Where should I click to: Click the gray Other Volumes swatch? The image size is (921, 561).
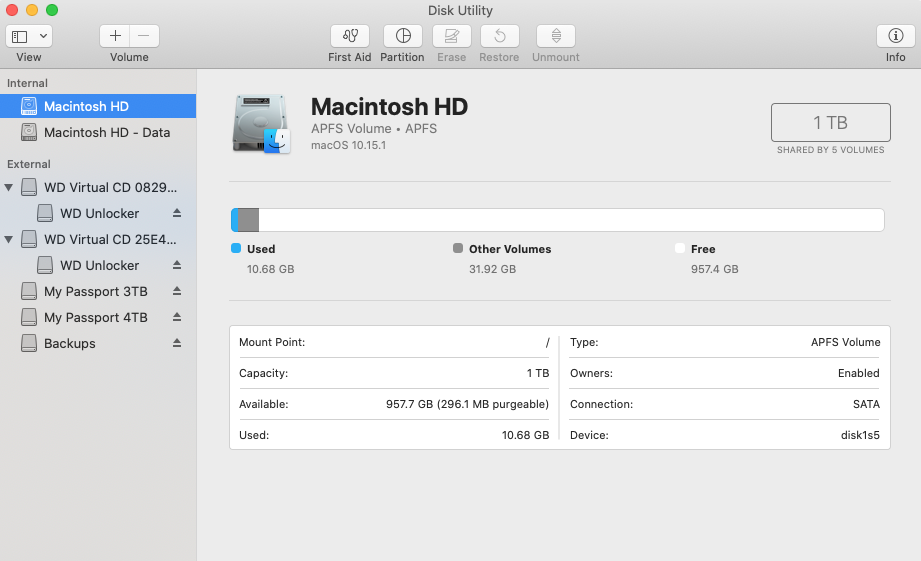tap(458, 248)
